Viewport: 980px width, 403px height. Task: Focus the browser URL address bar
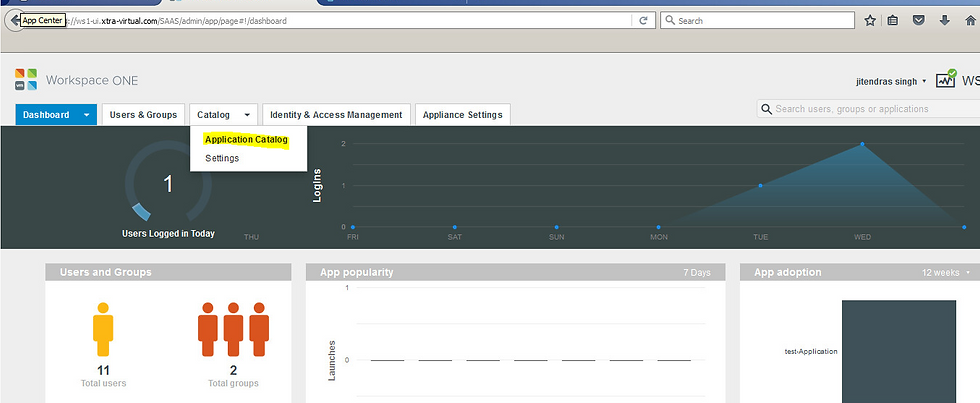tap(328, 21)
